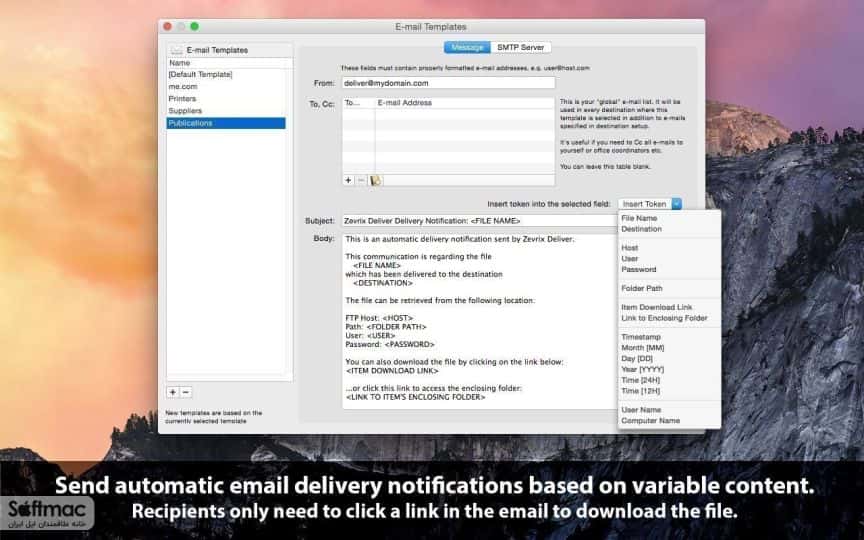
Task: Choose Time [24H] token
Action: coord(640,380)
